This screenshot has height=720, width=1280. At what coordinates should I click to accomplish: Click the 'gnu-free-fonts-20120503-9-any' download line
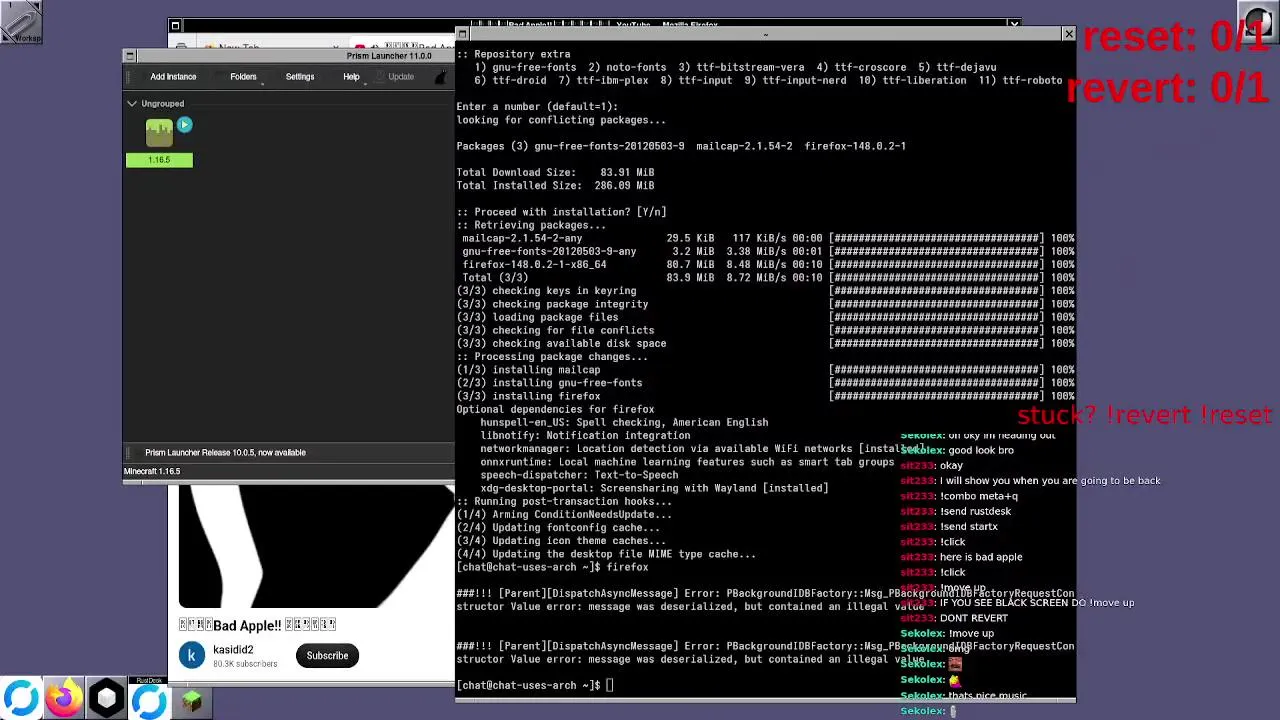[x=765, y=251]
